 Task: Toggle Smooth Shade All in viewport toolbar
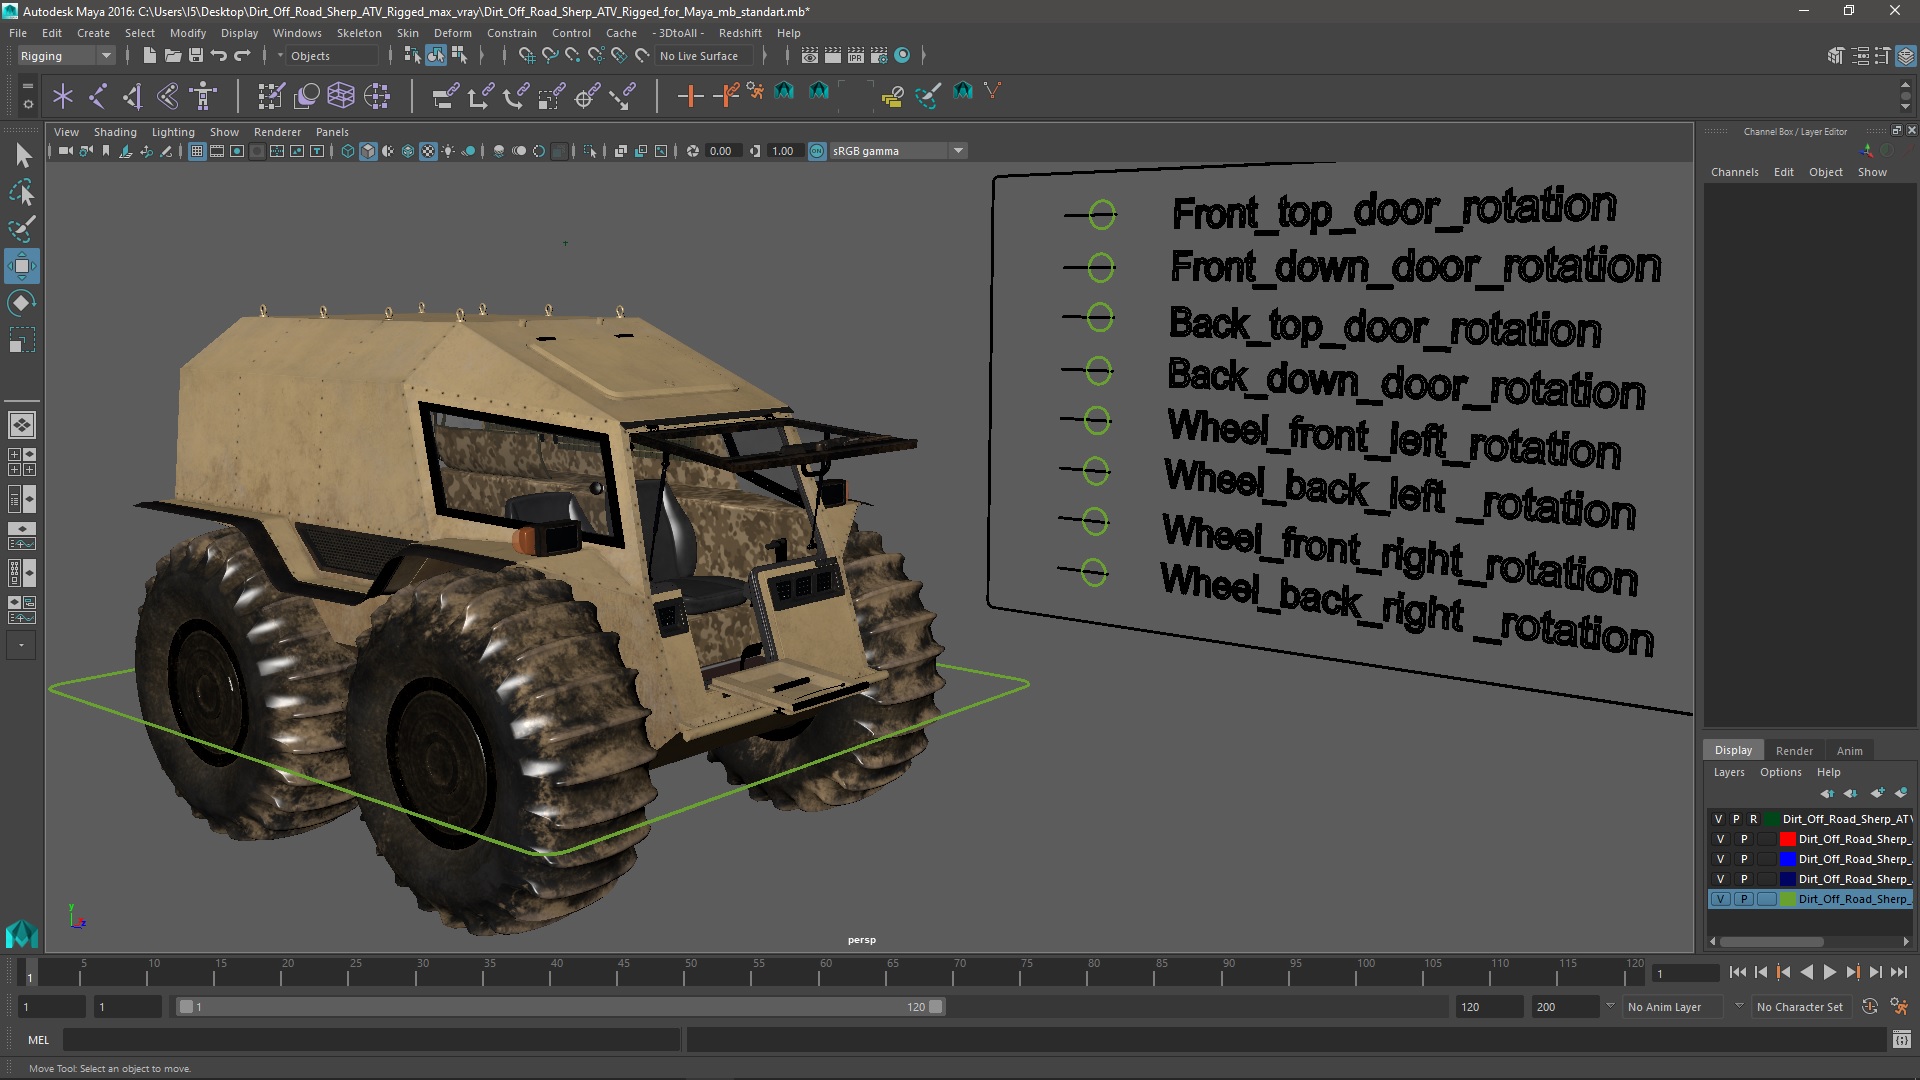pyautogui.click(x=368, y=151)
